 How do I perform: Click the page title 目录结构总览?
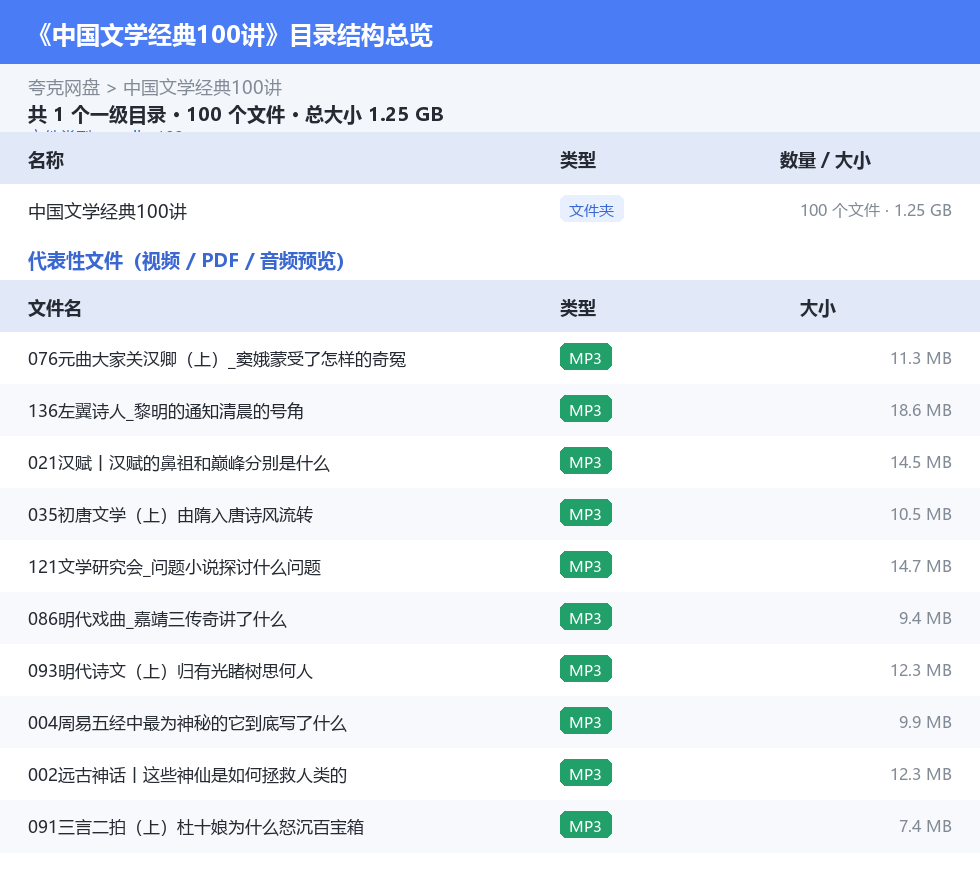pyautogui.click(x=361, y=34)
